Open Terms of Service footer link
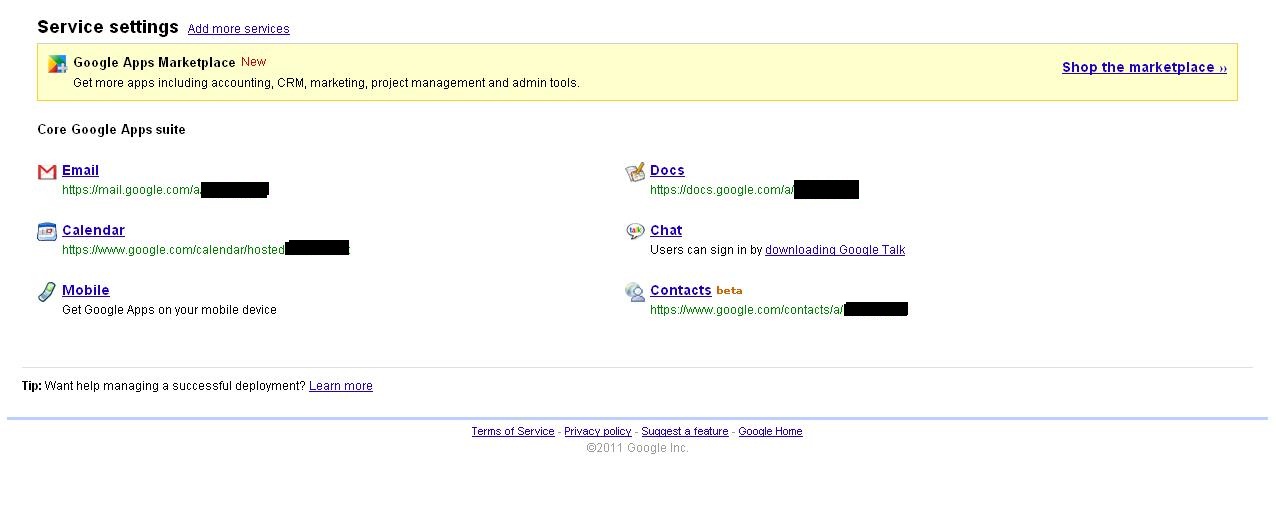 pyautogui.click(x=513, y=431)
